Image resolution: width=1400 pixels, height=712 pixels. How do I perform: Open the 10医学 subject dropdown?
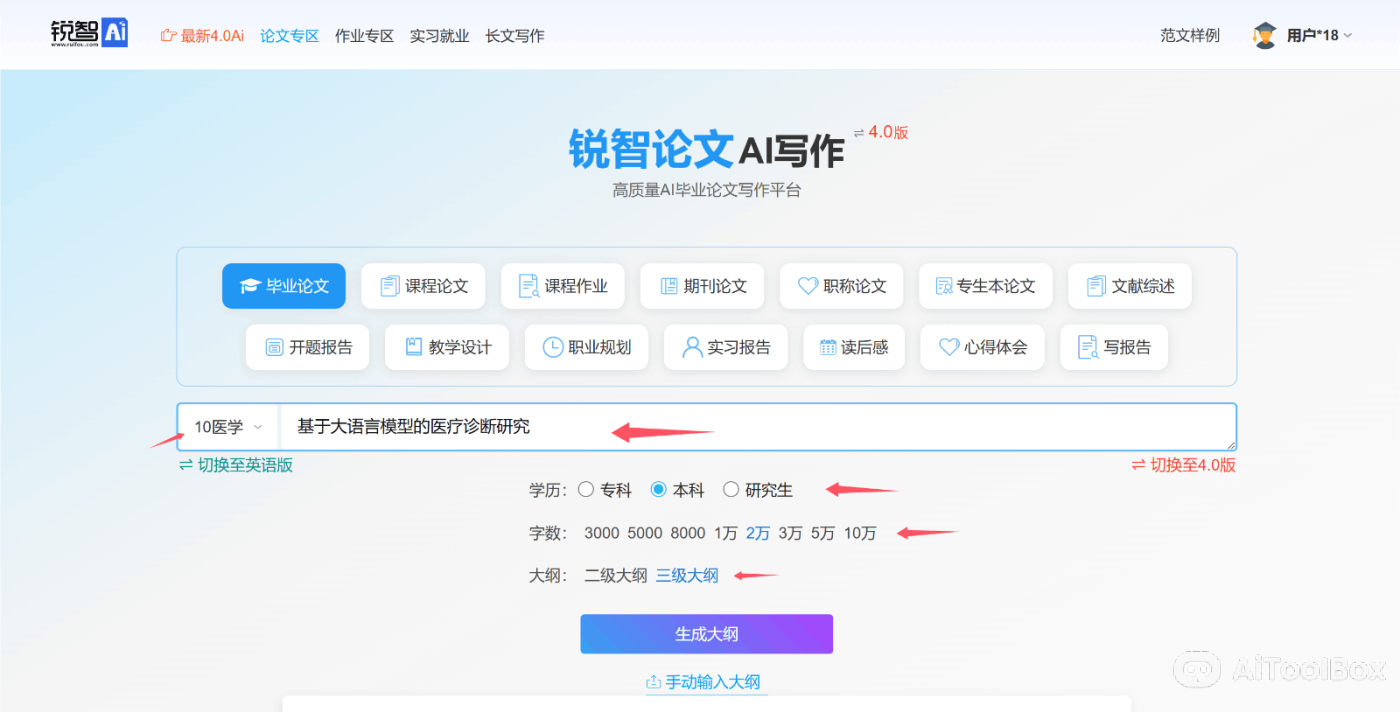coord(227,426)
